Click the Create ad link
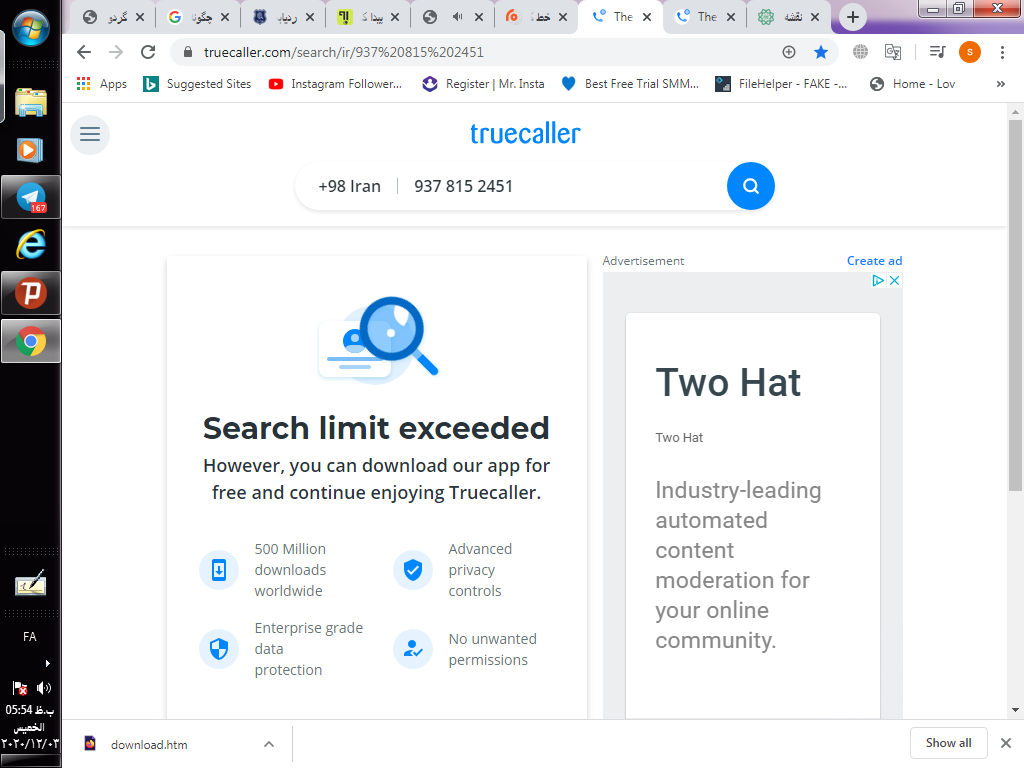Image resolution: width=1024 pixels, height=768 pixels. [x=874, y=261]
